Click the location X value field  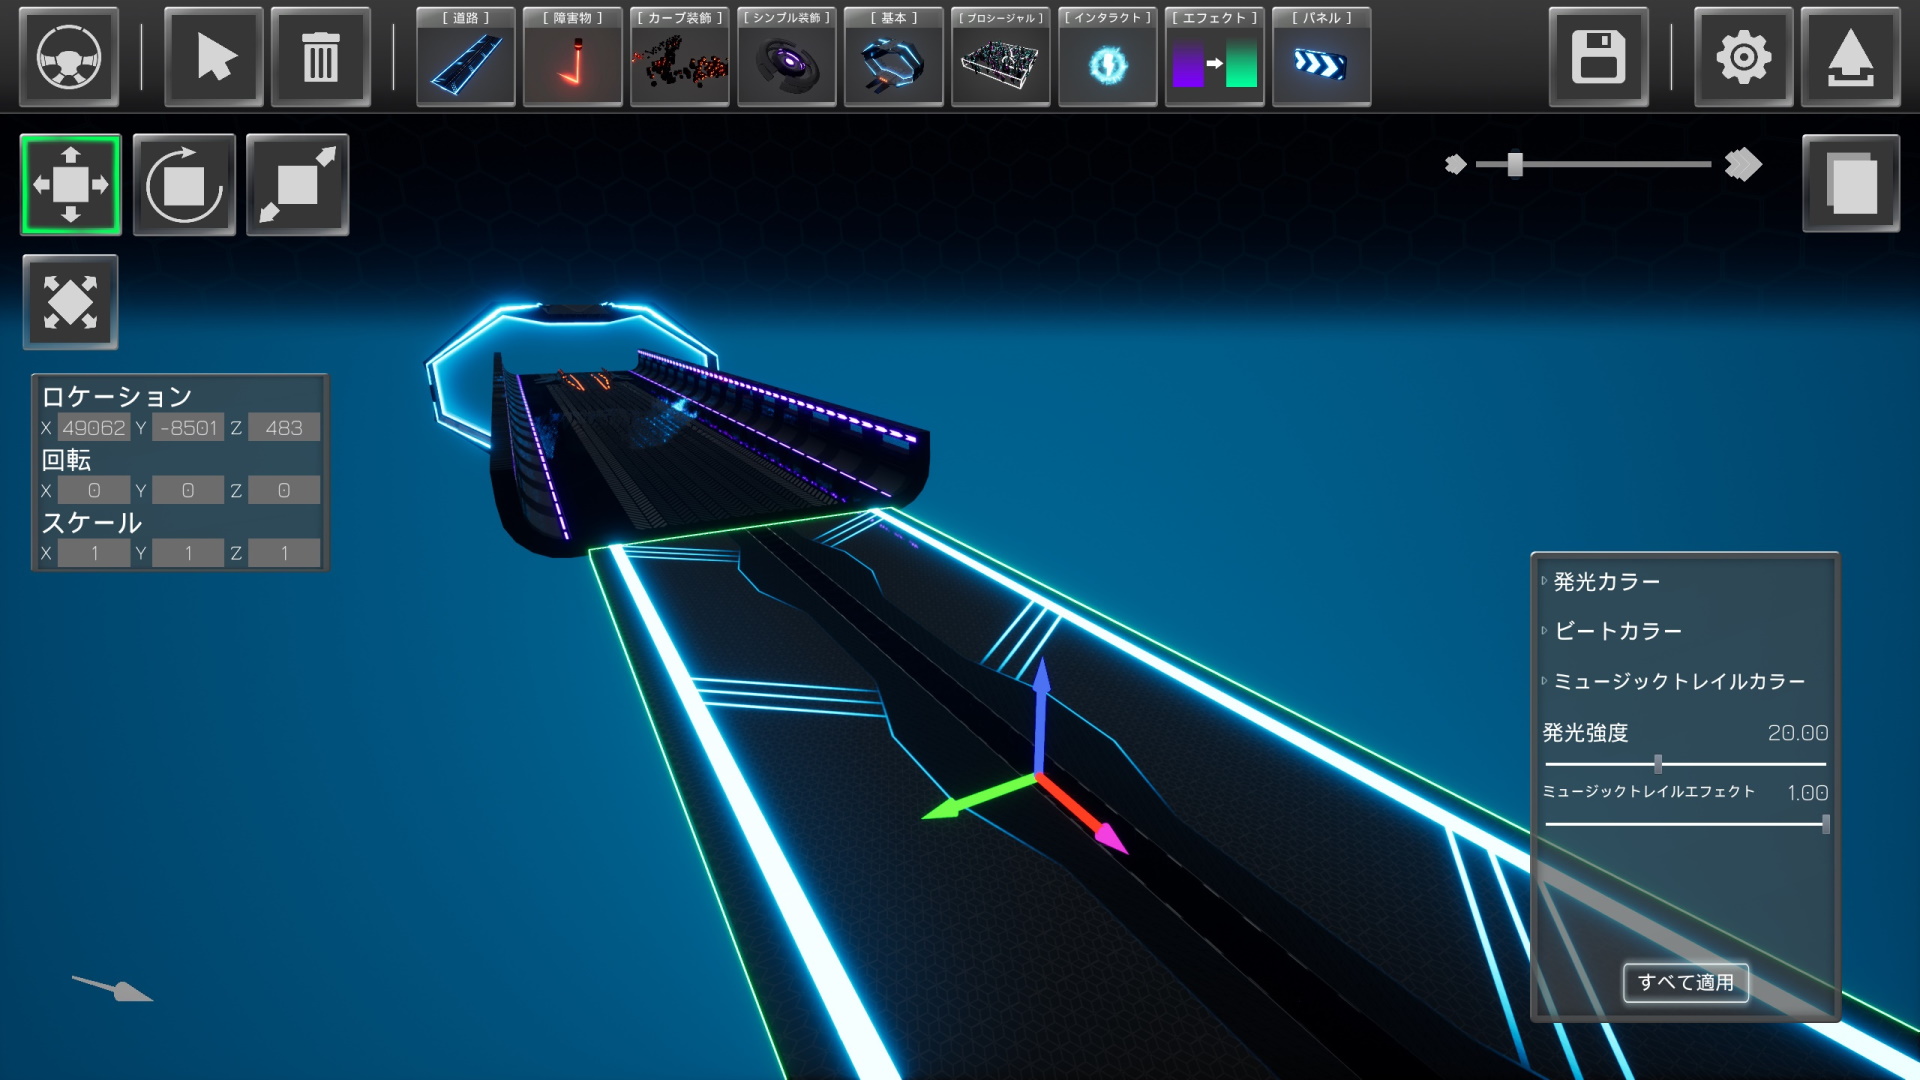[x=94, y=428]
